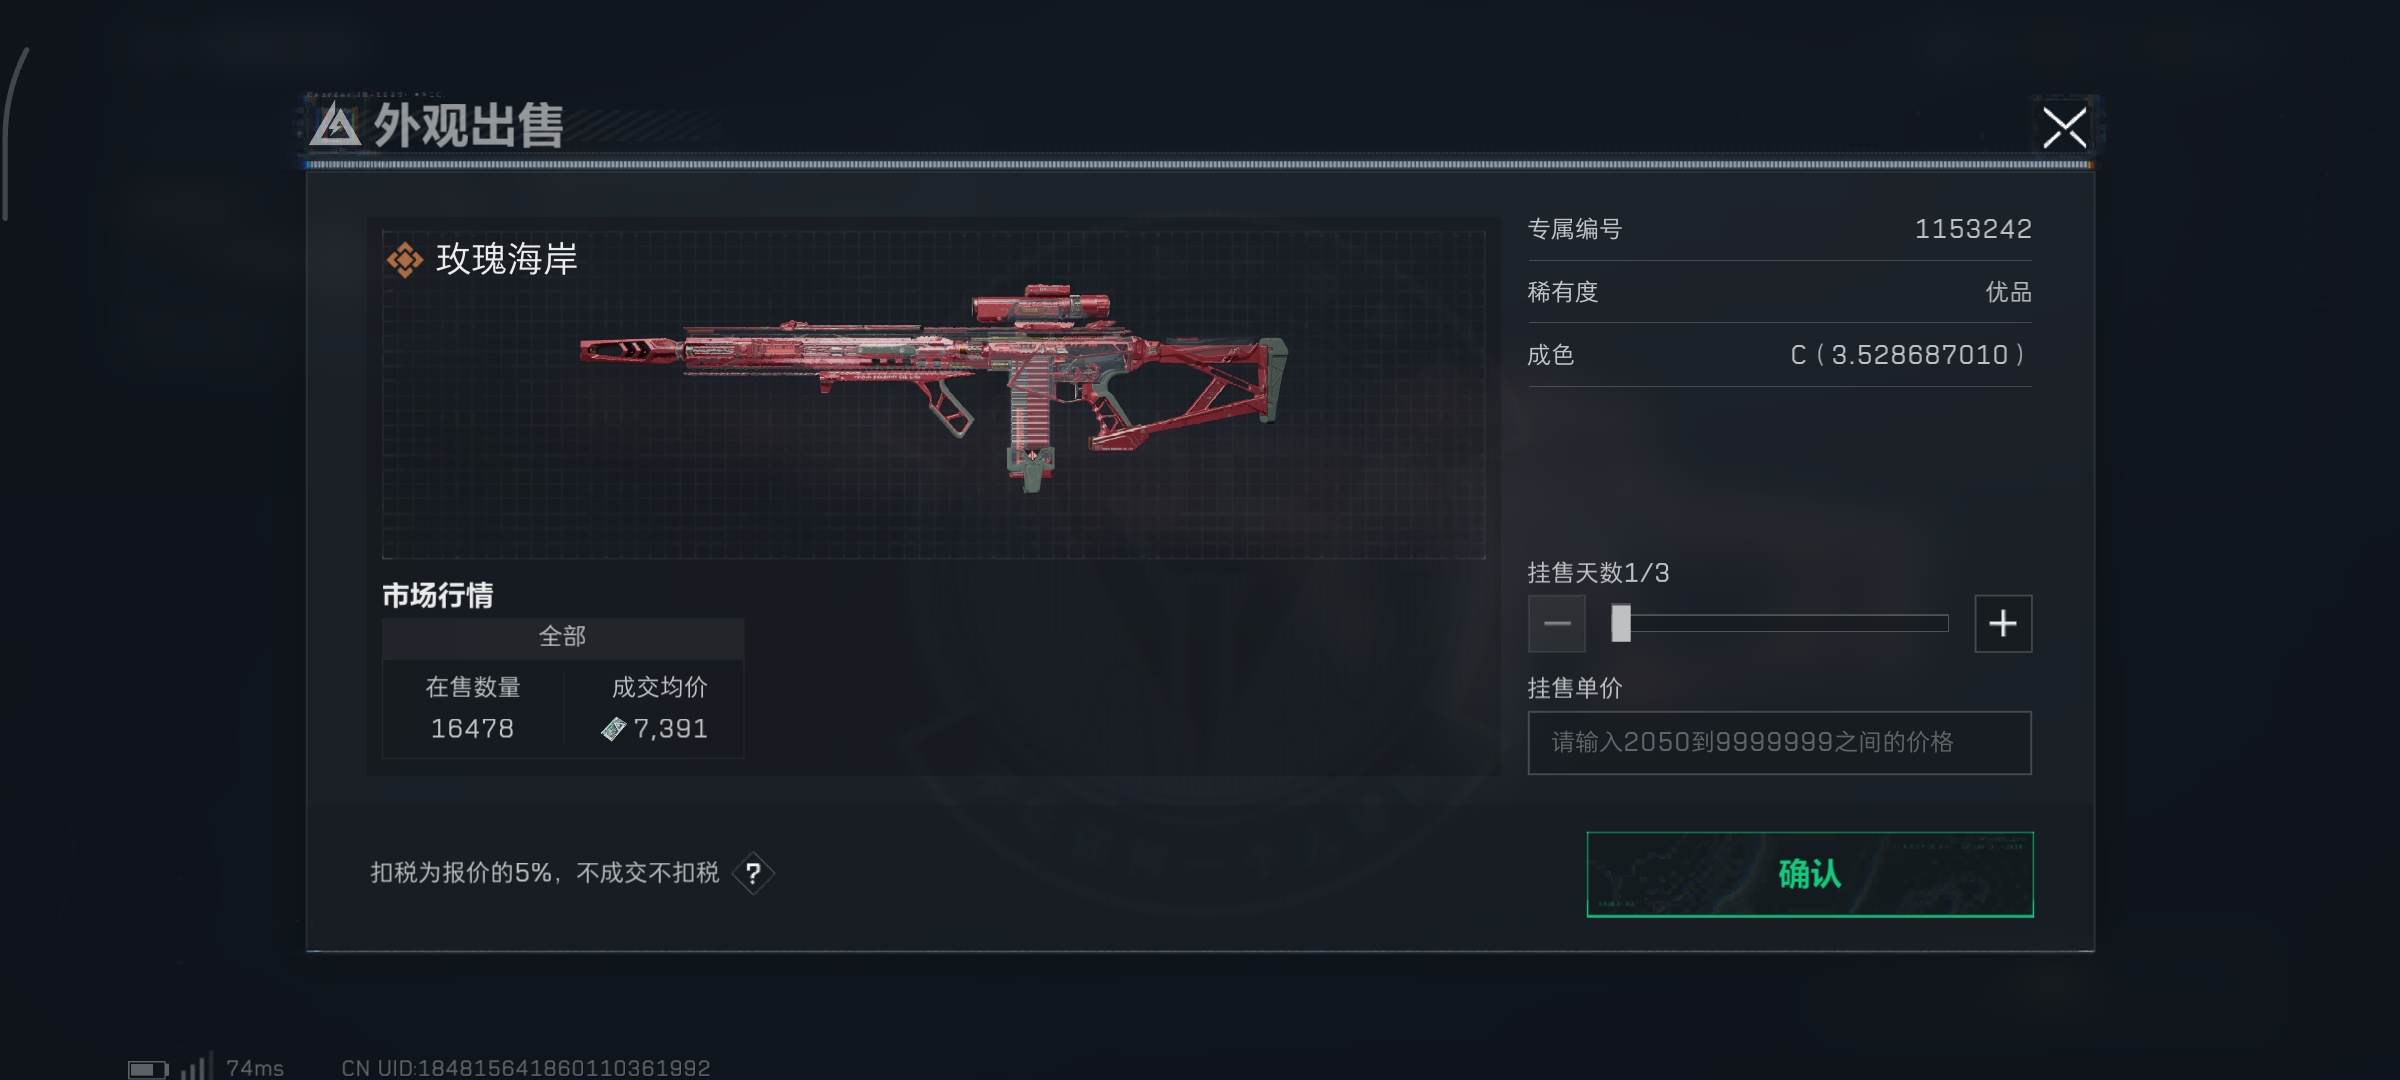
Task: Click the orange rarity icon beside 玫瑰海岸
Action: coord(405,260)
